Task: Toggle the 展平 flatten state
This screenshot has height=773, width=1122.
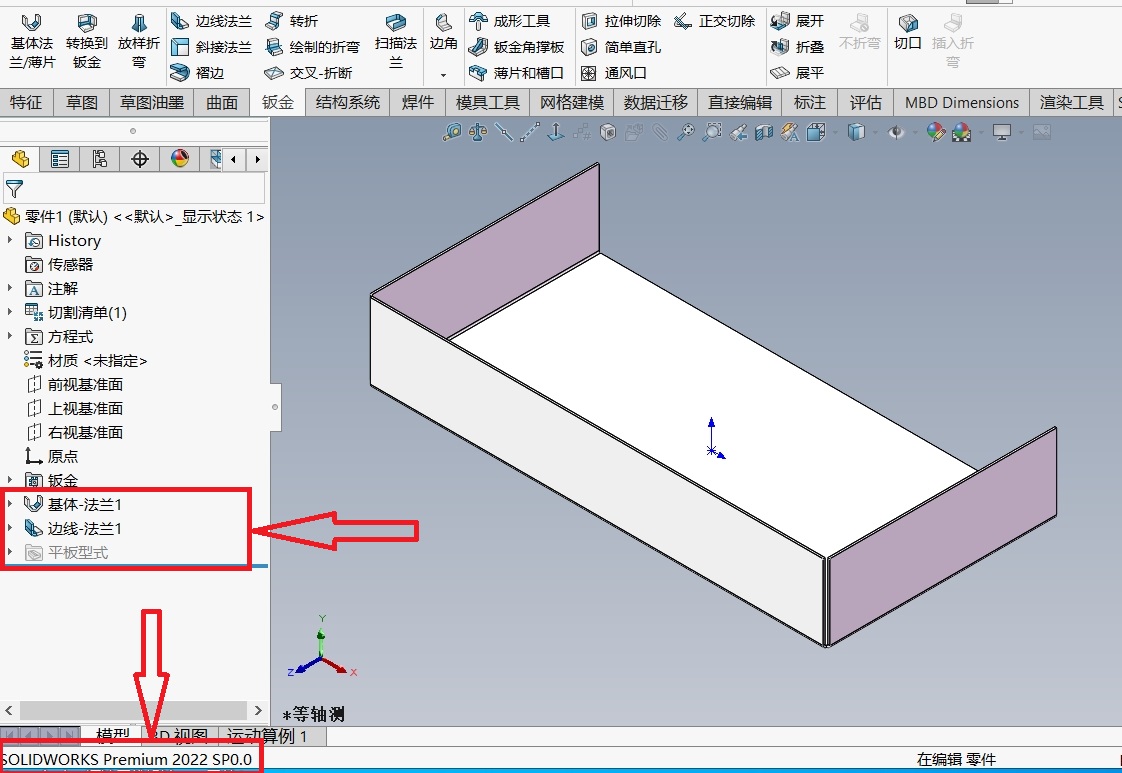Action: coord(797,72)
